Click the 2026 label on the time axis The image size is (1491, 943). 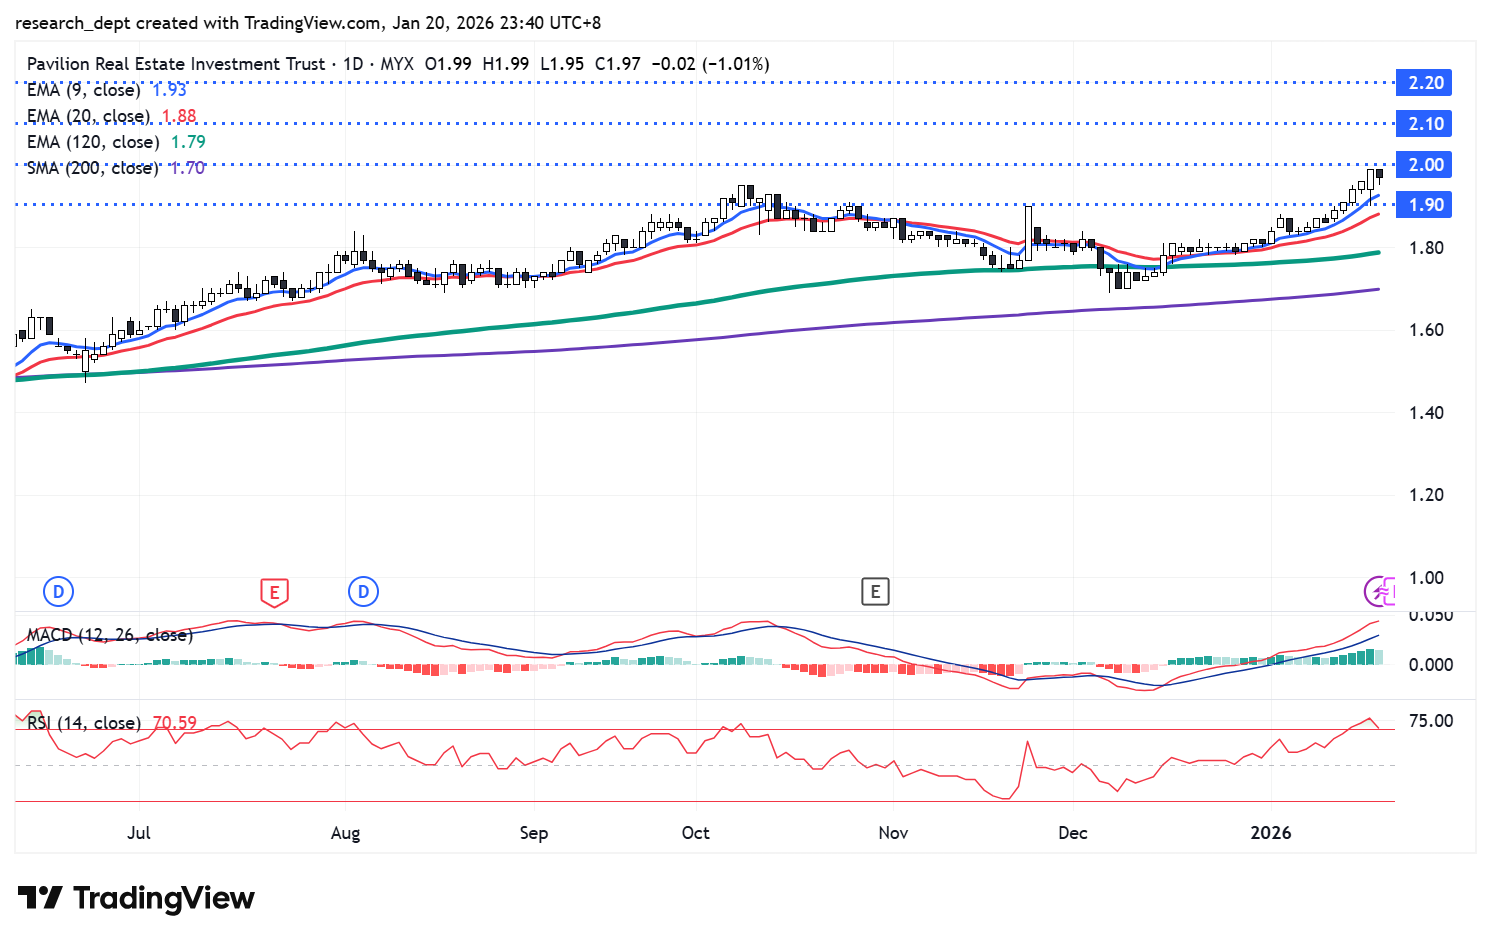[x=1271, y=833]
